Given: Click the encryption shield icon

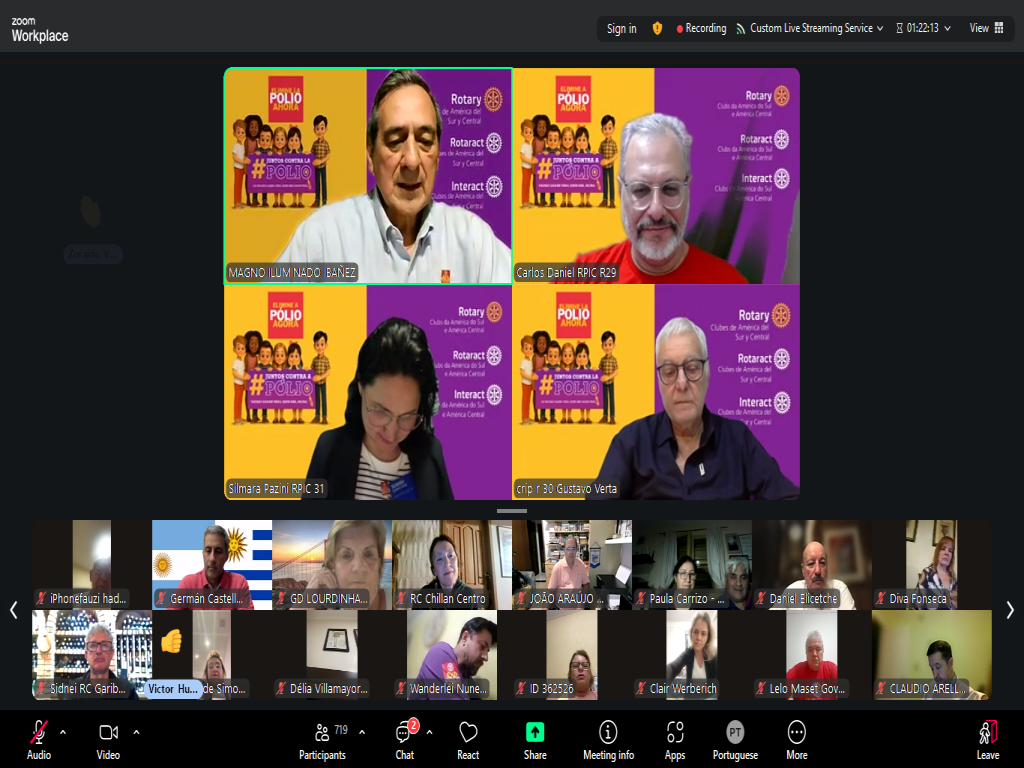Looking at the screenshot, I should tap(657, 28).
